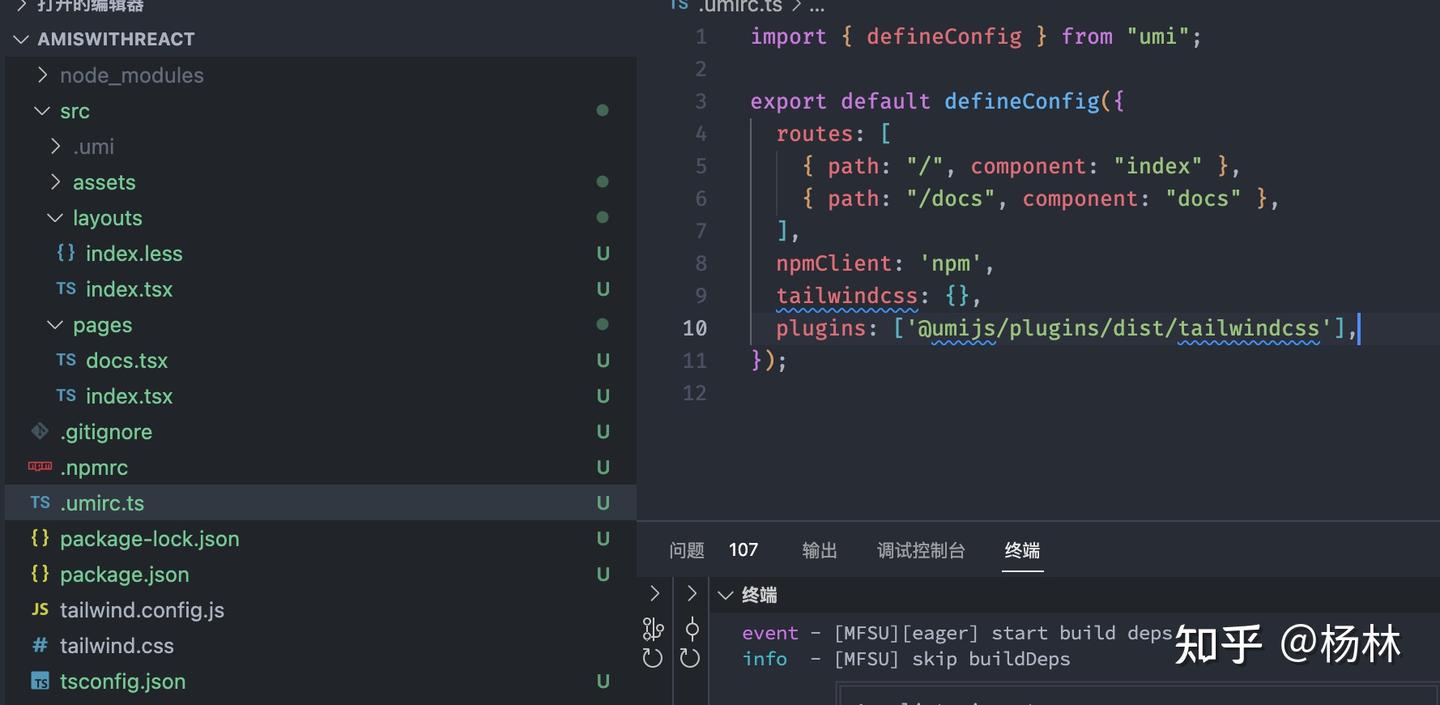Click the npm icon beside .npmrc
Viewport: 1440px width, 705px height.
40,467
